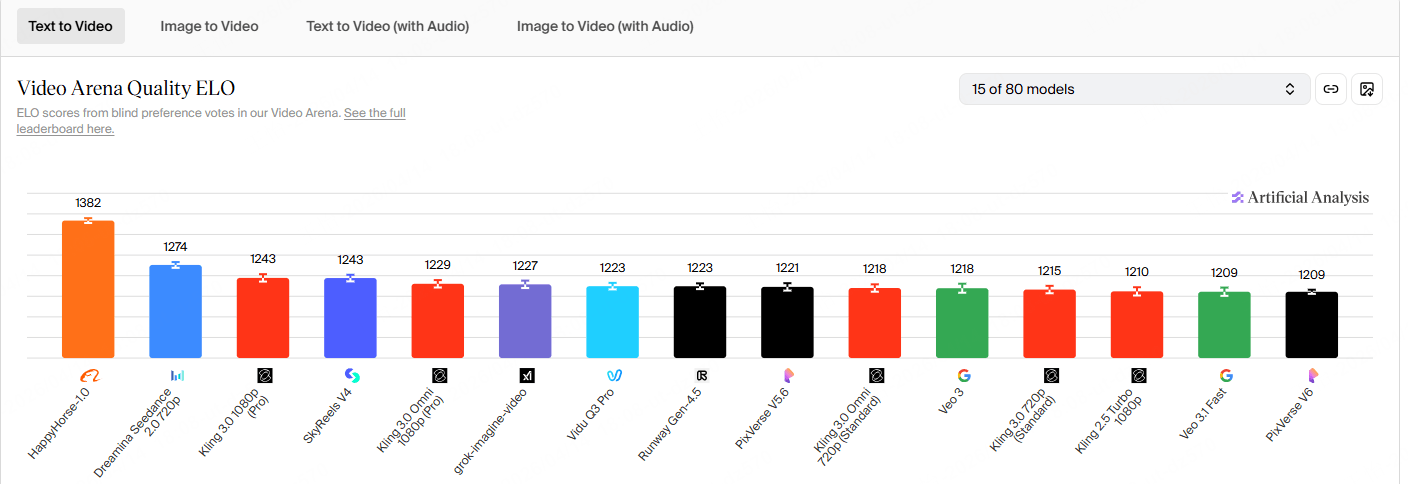
Task: Select the Text to Video tab
Action: point(70,26)
